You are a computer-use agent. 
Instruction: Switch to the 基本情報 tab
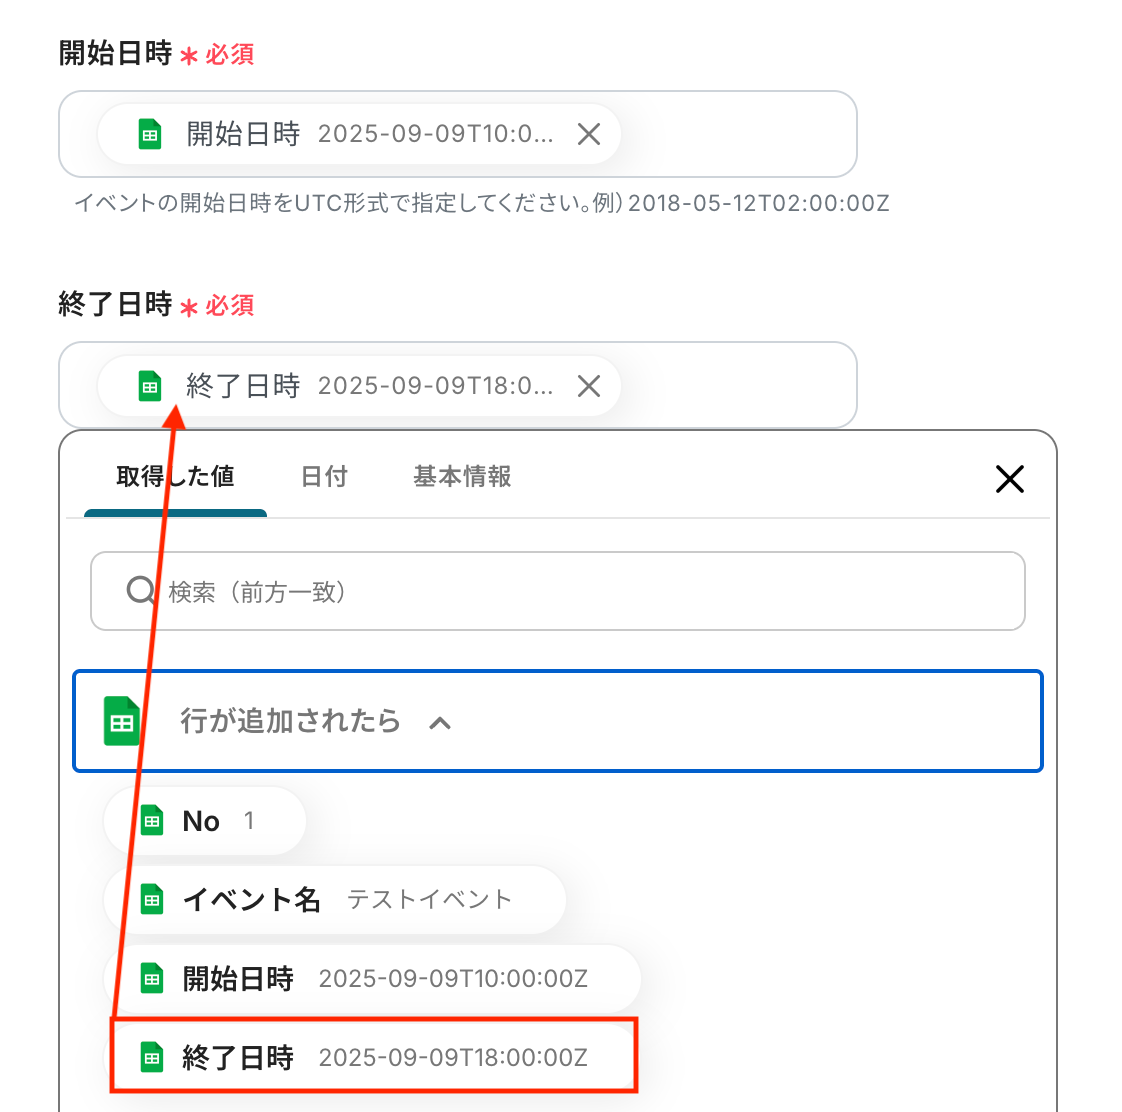(x=462, y=477)
